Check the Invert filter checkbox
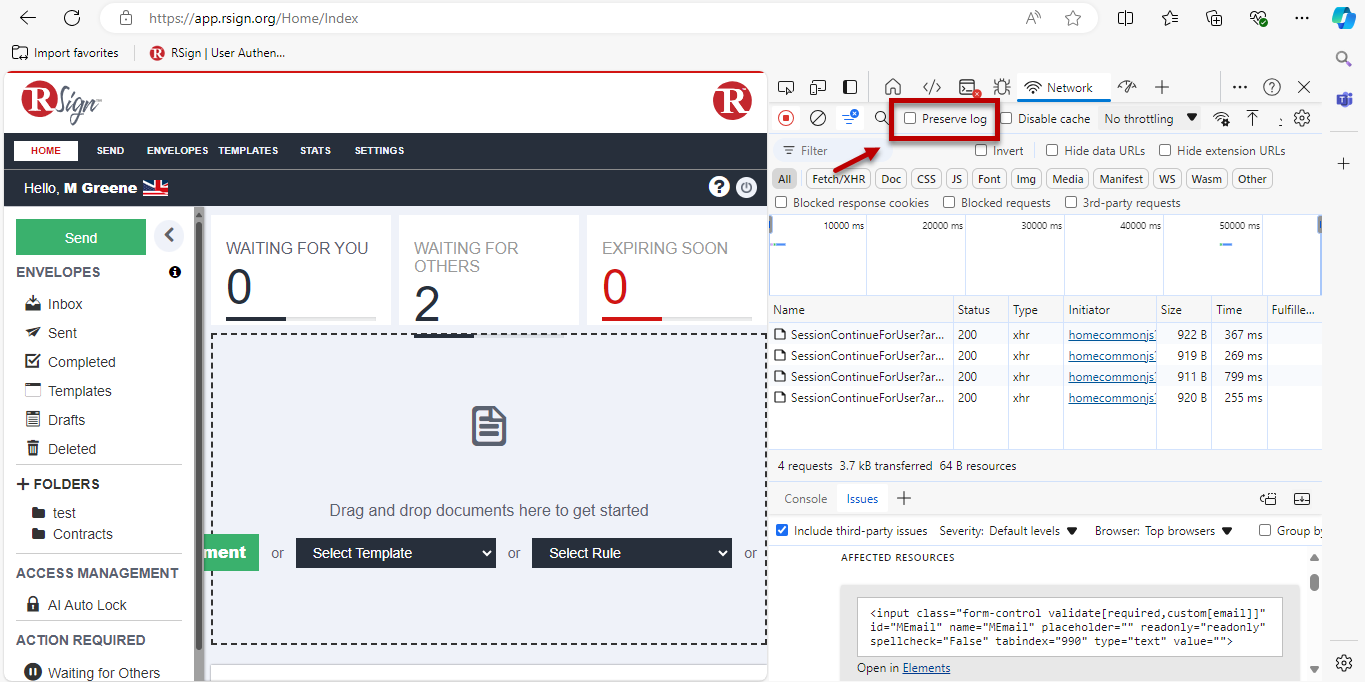 tap(981, 150)
